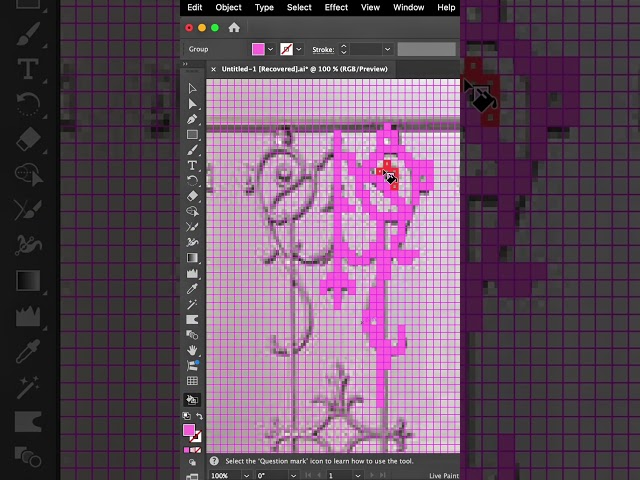Image resolution: width=640 pixels, height=480 pixels.
Task: Go to the next artboard
Action: (x=371, y=476)
